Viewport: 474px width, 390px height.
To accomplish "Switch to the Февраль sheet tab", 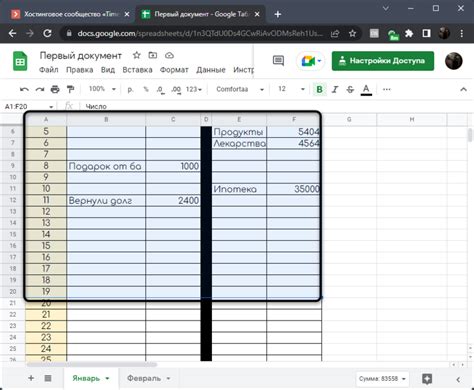I will coord(144,378).
